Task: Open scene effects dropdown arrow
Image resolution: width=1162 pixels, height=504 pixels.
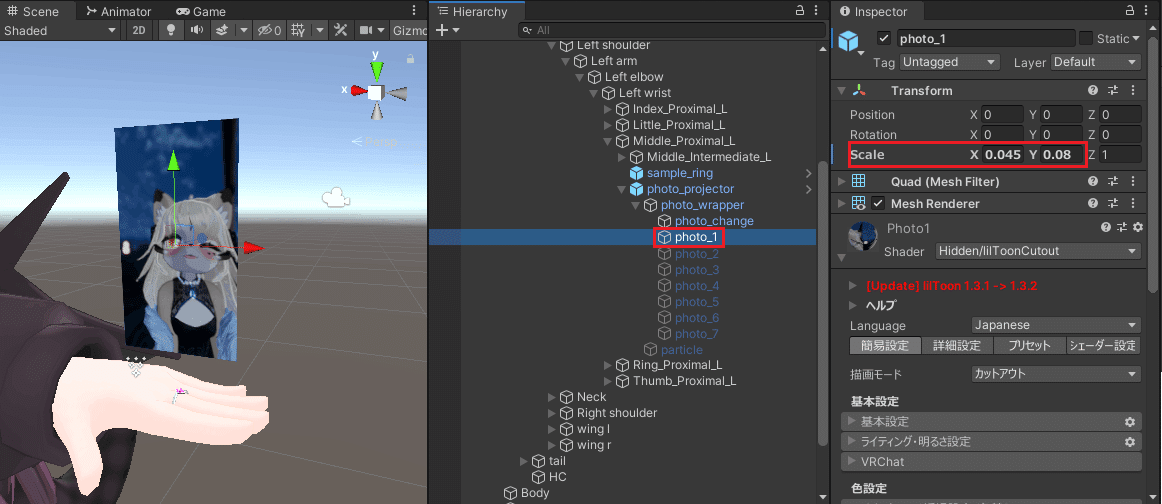Action: [x=243, y=30]
